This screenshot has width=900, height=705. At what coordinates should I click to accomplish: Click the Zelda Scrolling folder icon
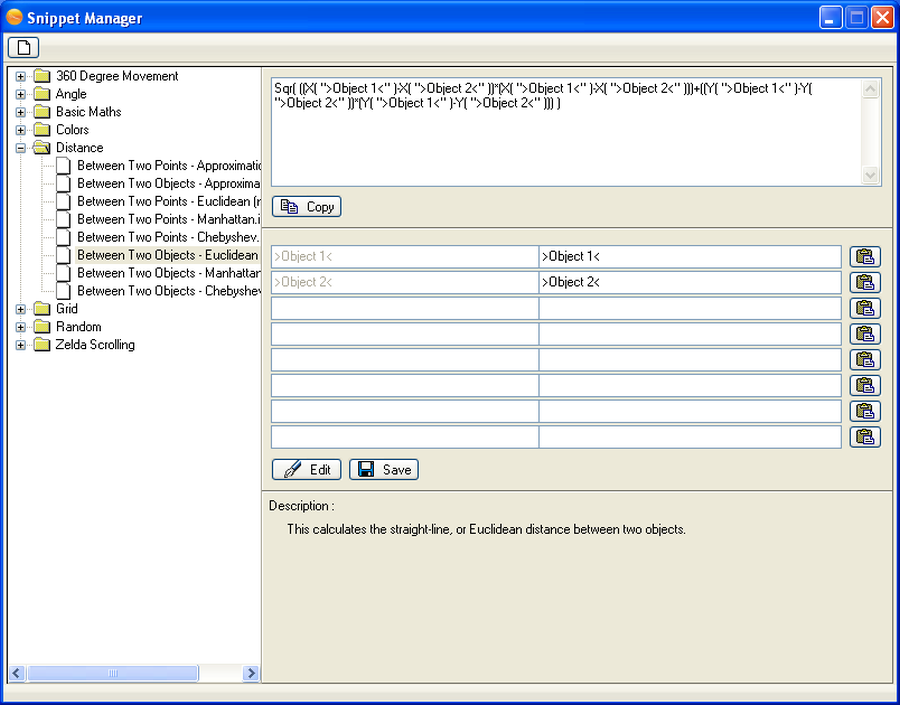(x=42, y=345)
